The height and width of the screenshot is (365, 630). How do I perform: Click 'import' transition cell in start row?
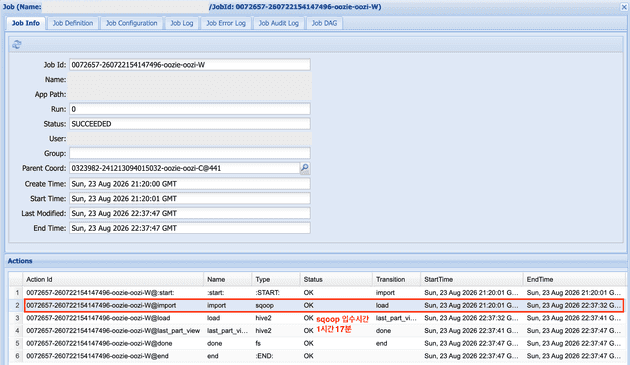click(x=385, y=293)
